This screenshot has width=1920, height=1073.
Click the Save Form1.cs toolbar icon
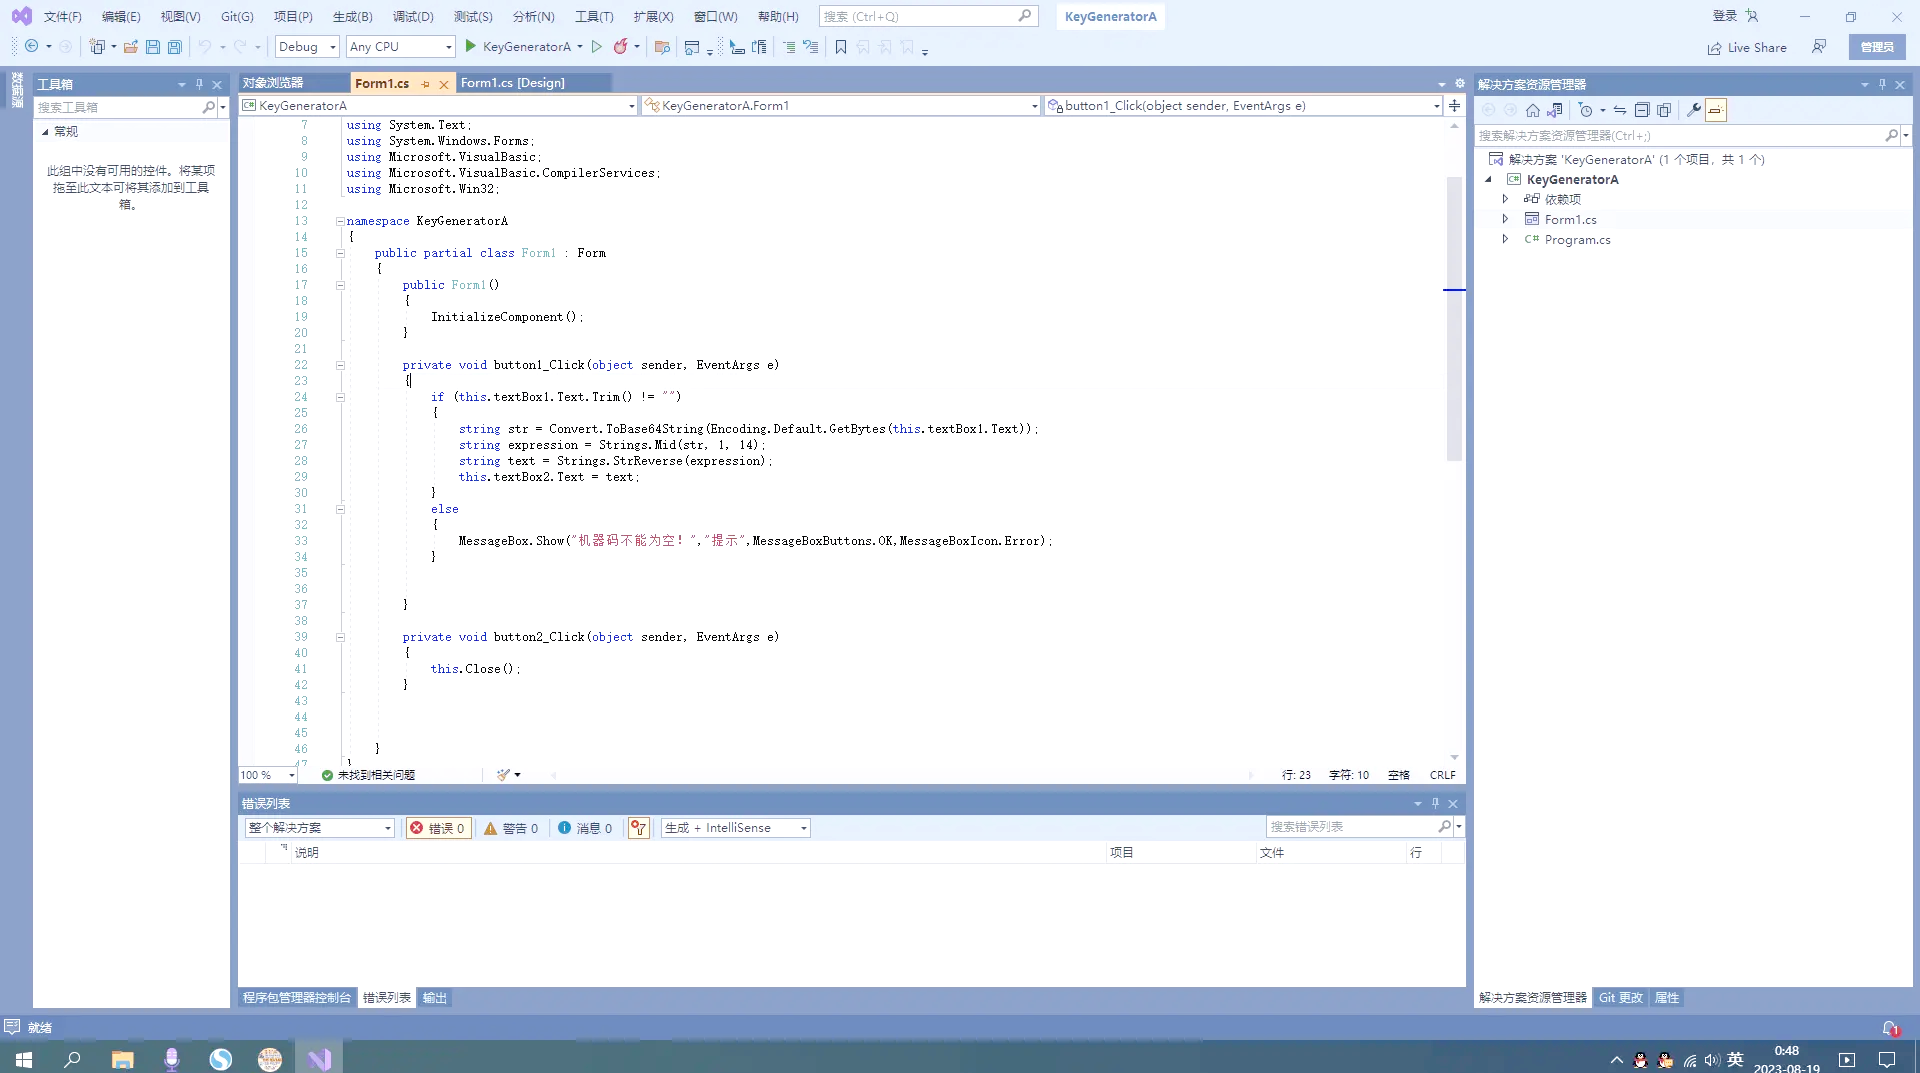point(153,47)
